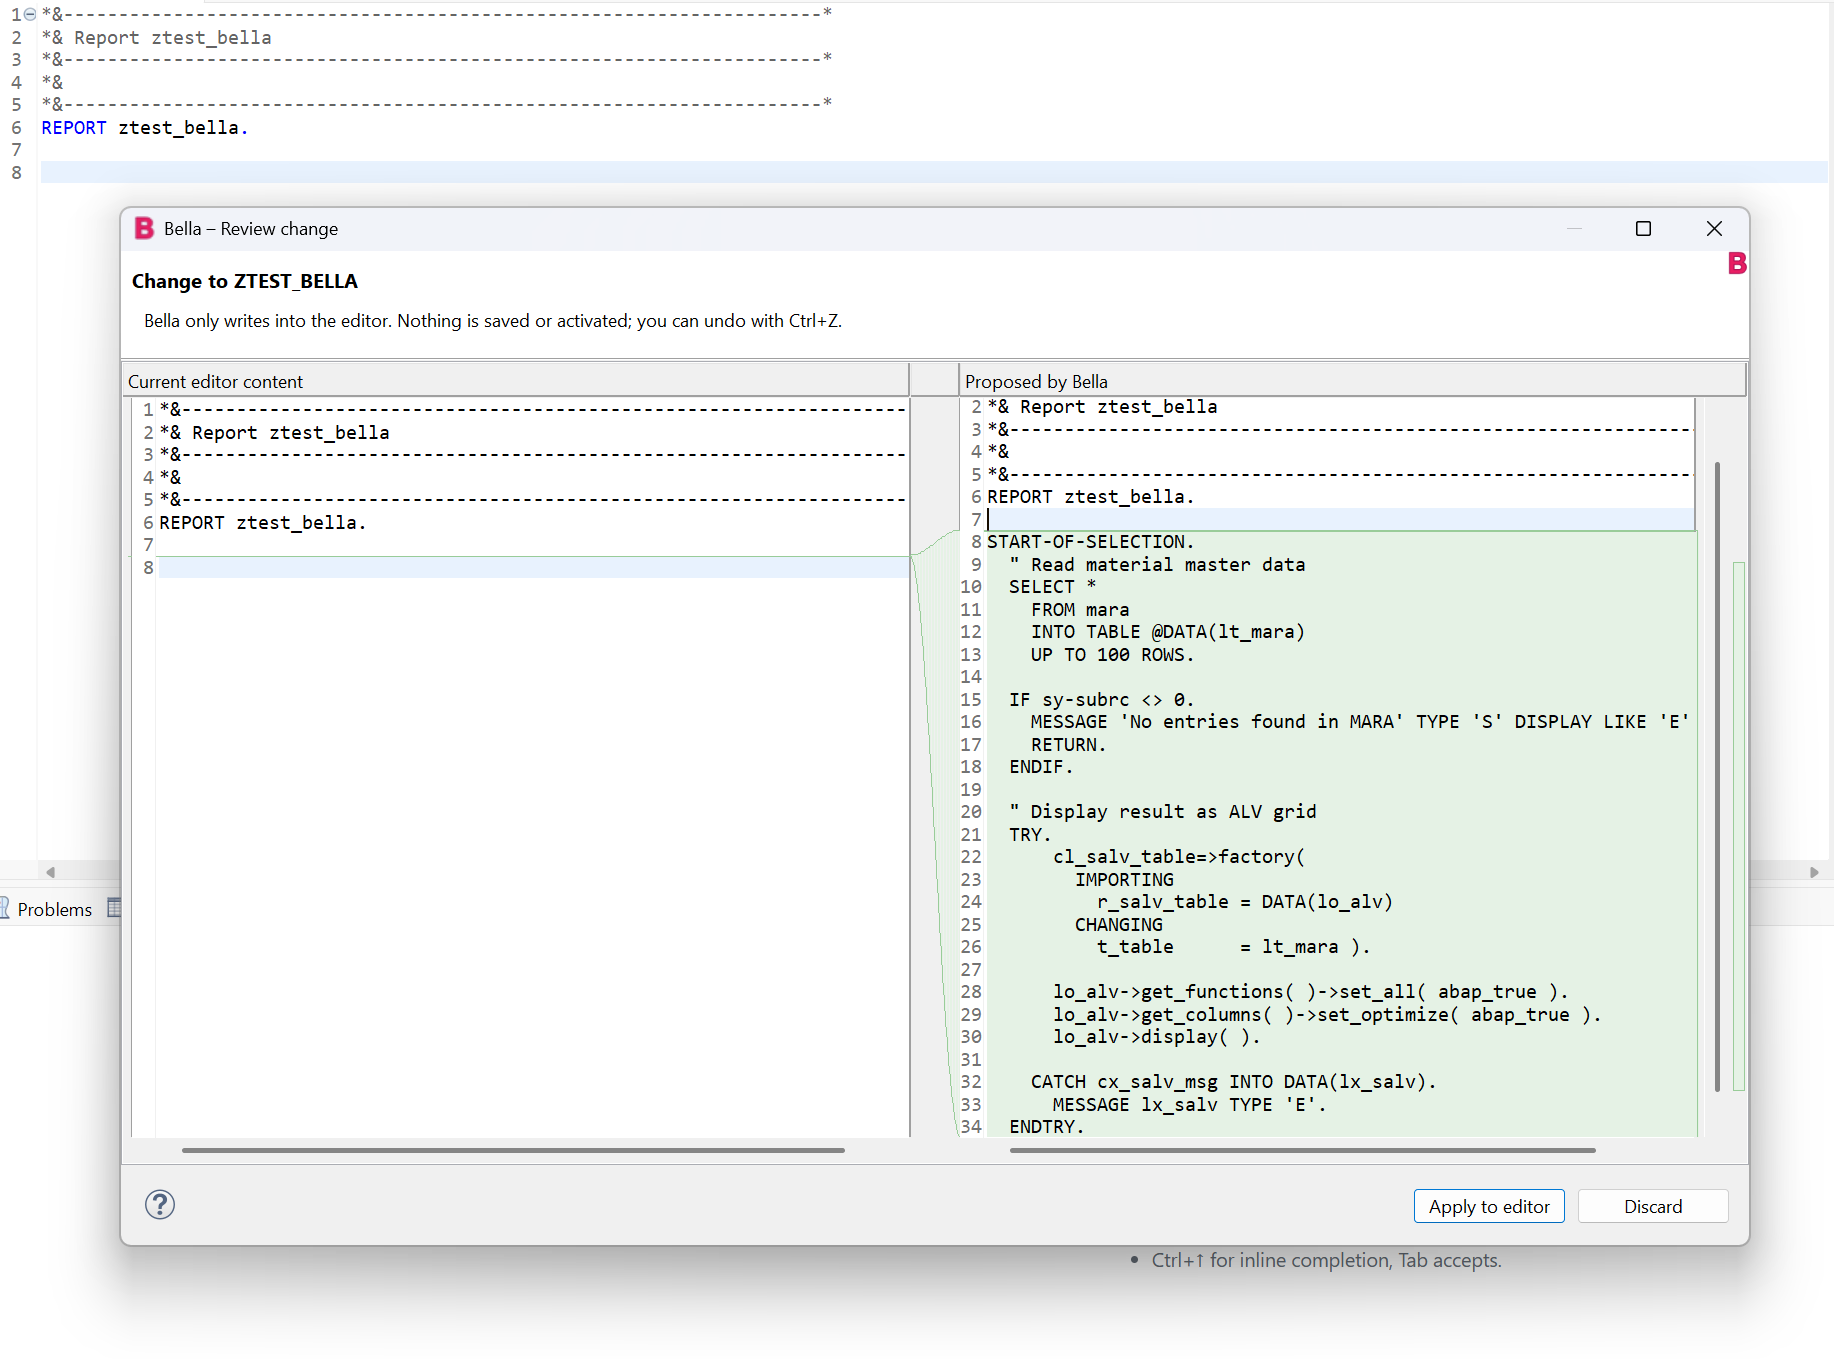
Task: Collapse the comment block fold marker at line 1
Action: (x=30, y=14)
